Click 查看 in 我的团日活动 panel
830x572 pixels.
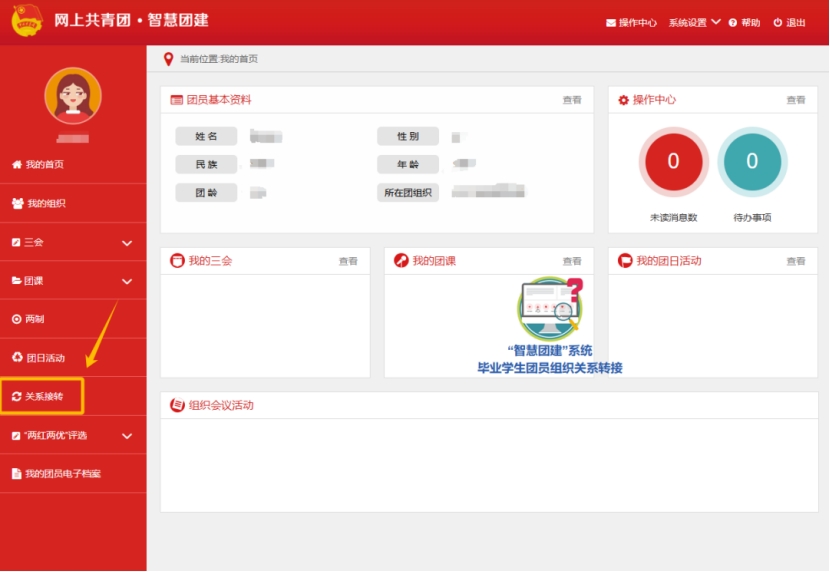[x=795, y=261]
